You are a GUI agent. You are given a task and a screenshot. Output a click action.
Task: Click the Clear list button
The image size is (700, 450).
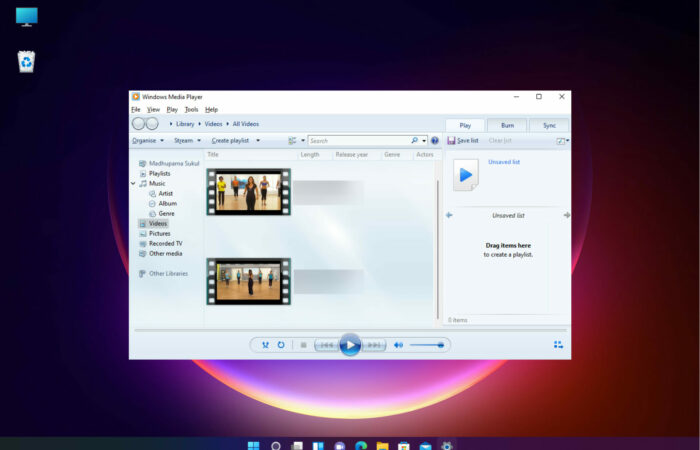tap(500, 141)
